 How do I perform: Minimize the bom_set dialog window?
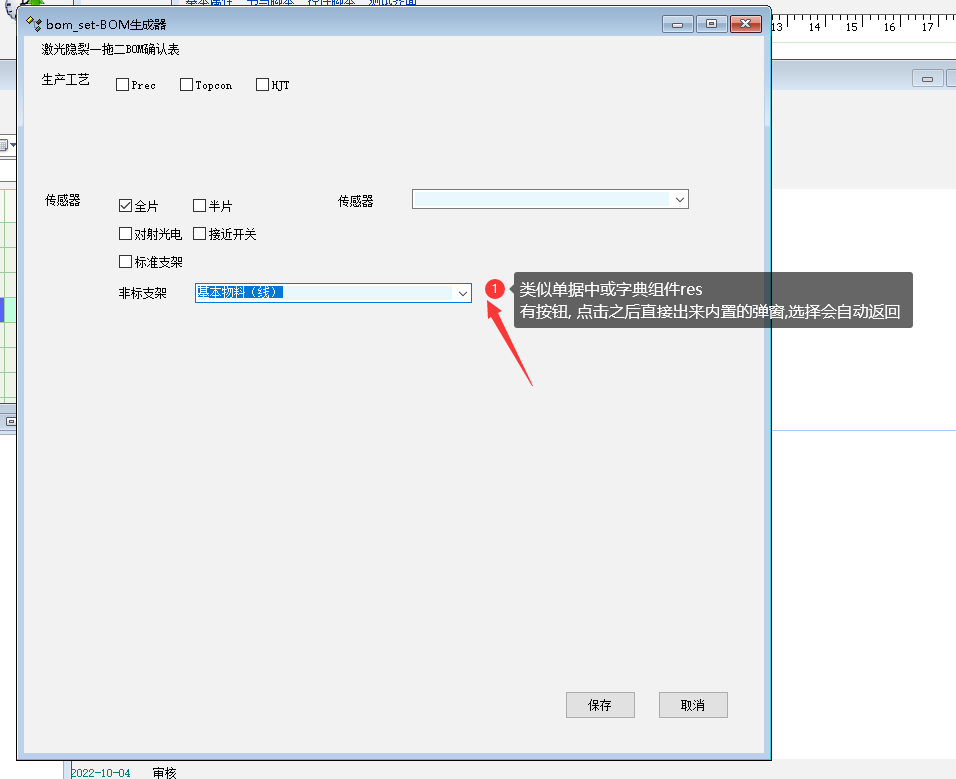(677, 24)
